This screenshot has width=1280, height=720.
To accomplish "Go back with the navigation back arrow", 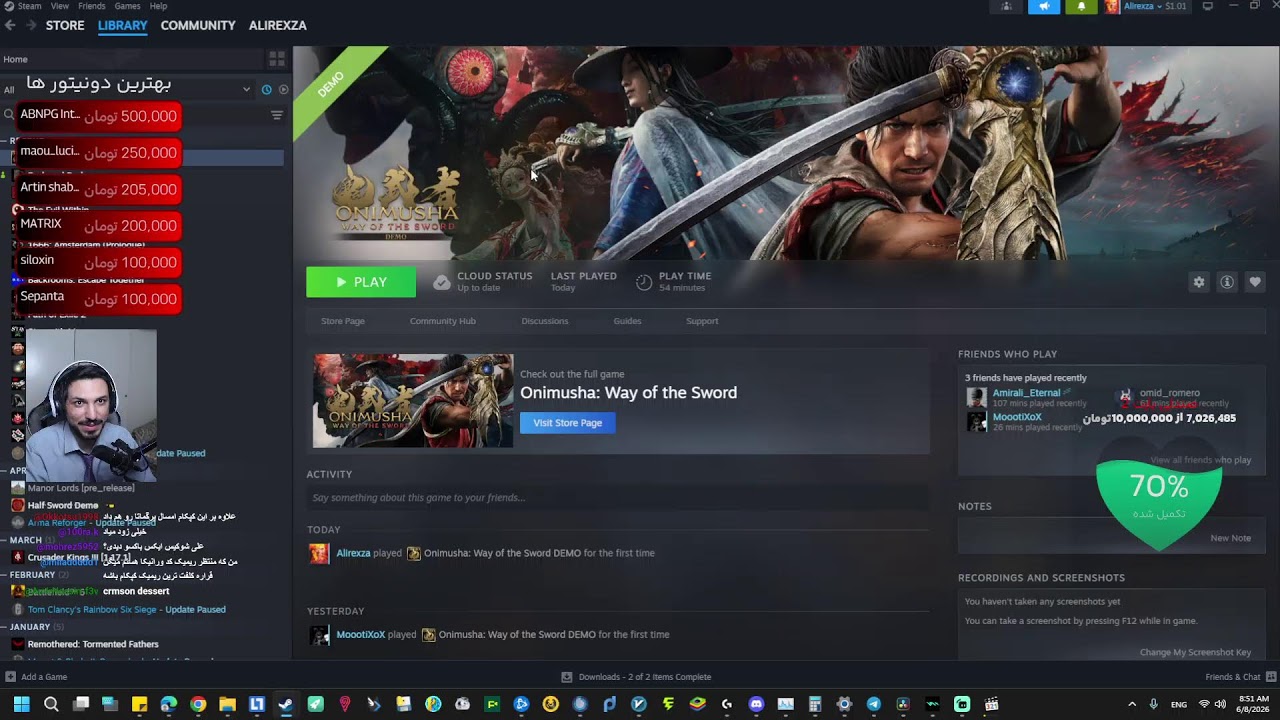I will pyautogui.click(x=10, y=25).
